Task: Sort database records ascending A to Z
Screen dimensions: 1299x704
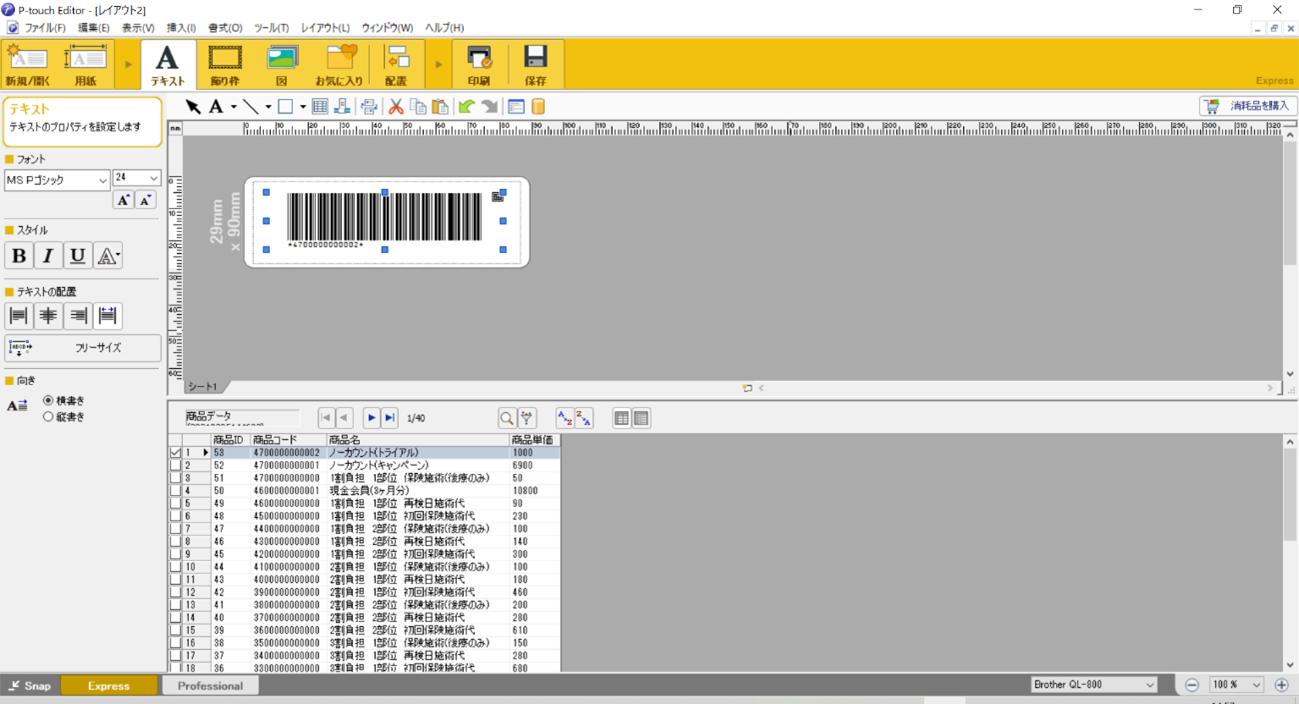Action: 565,418
